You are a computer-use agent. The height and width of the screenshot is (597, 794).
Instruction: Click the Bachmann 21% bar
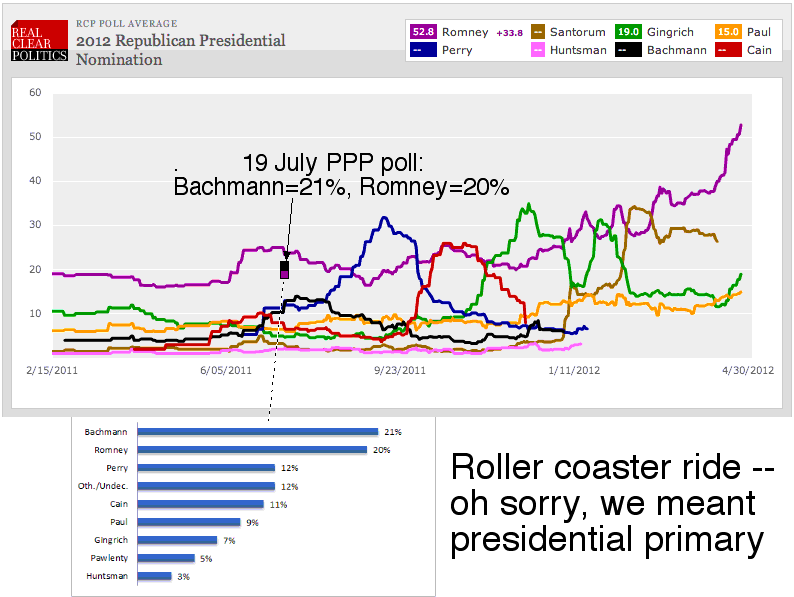257,432
